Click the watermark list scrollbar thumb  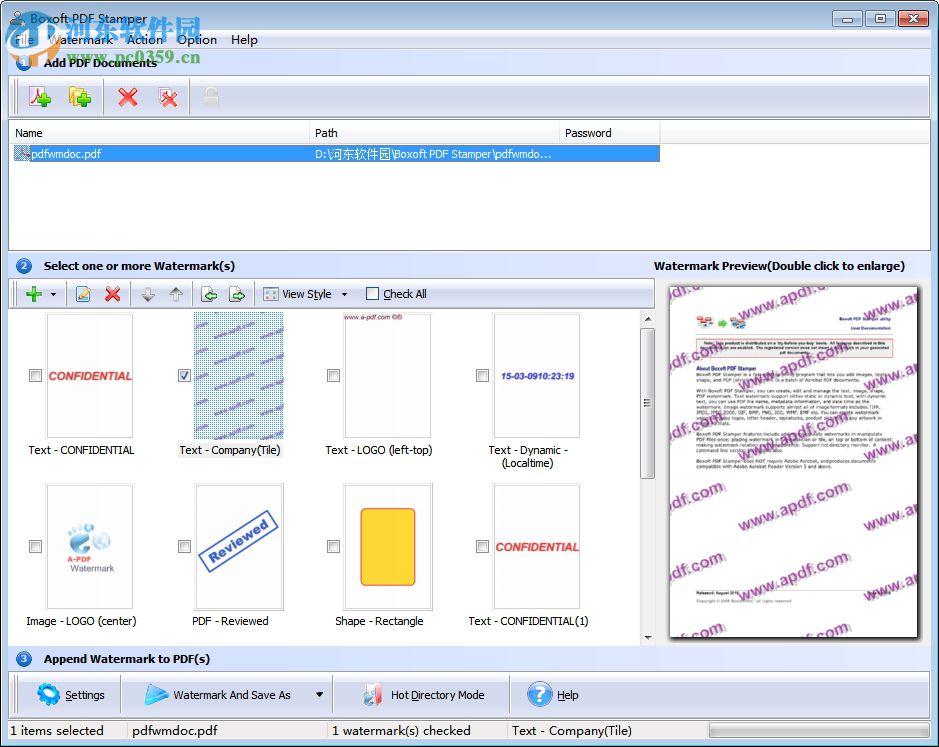(647, 403)
